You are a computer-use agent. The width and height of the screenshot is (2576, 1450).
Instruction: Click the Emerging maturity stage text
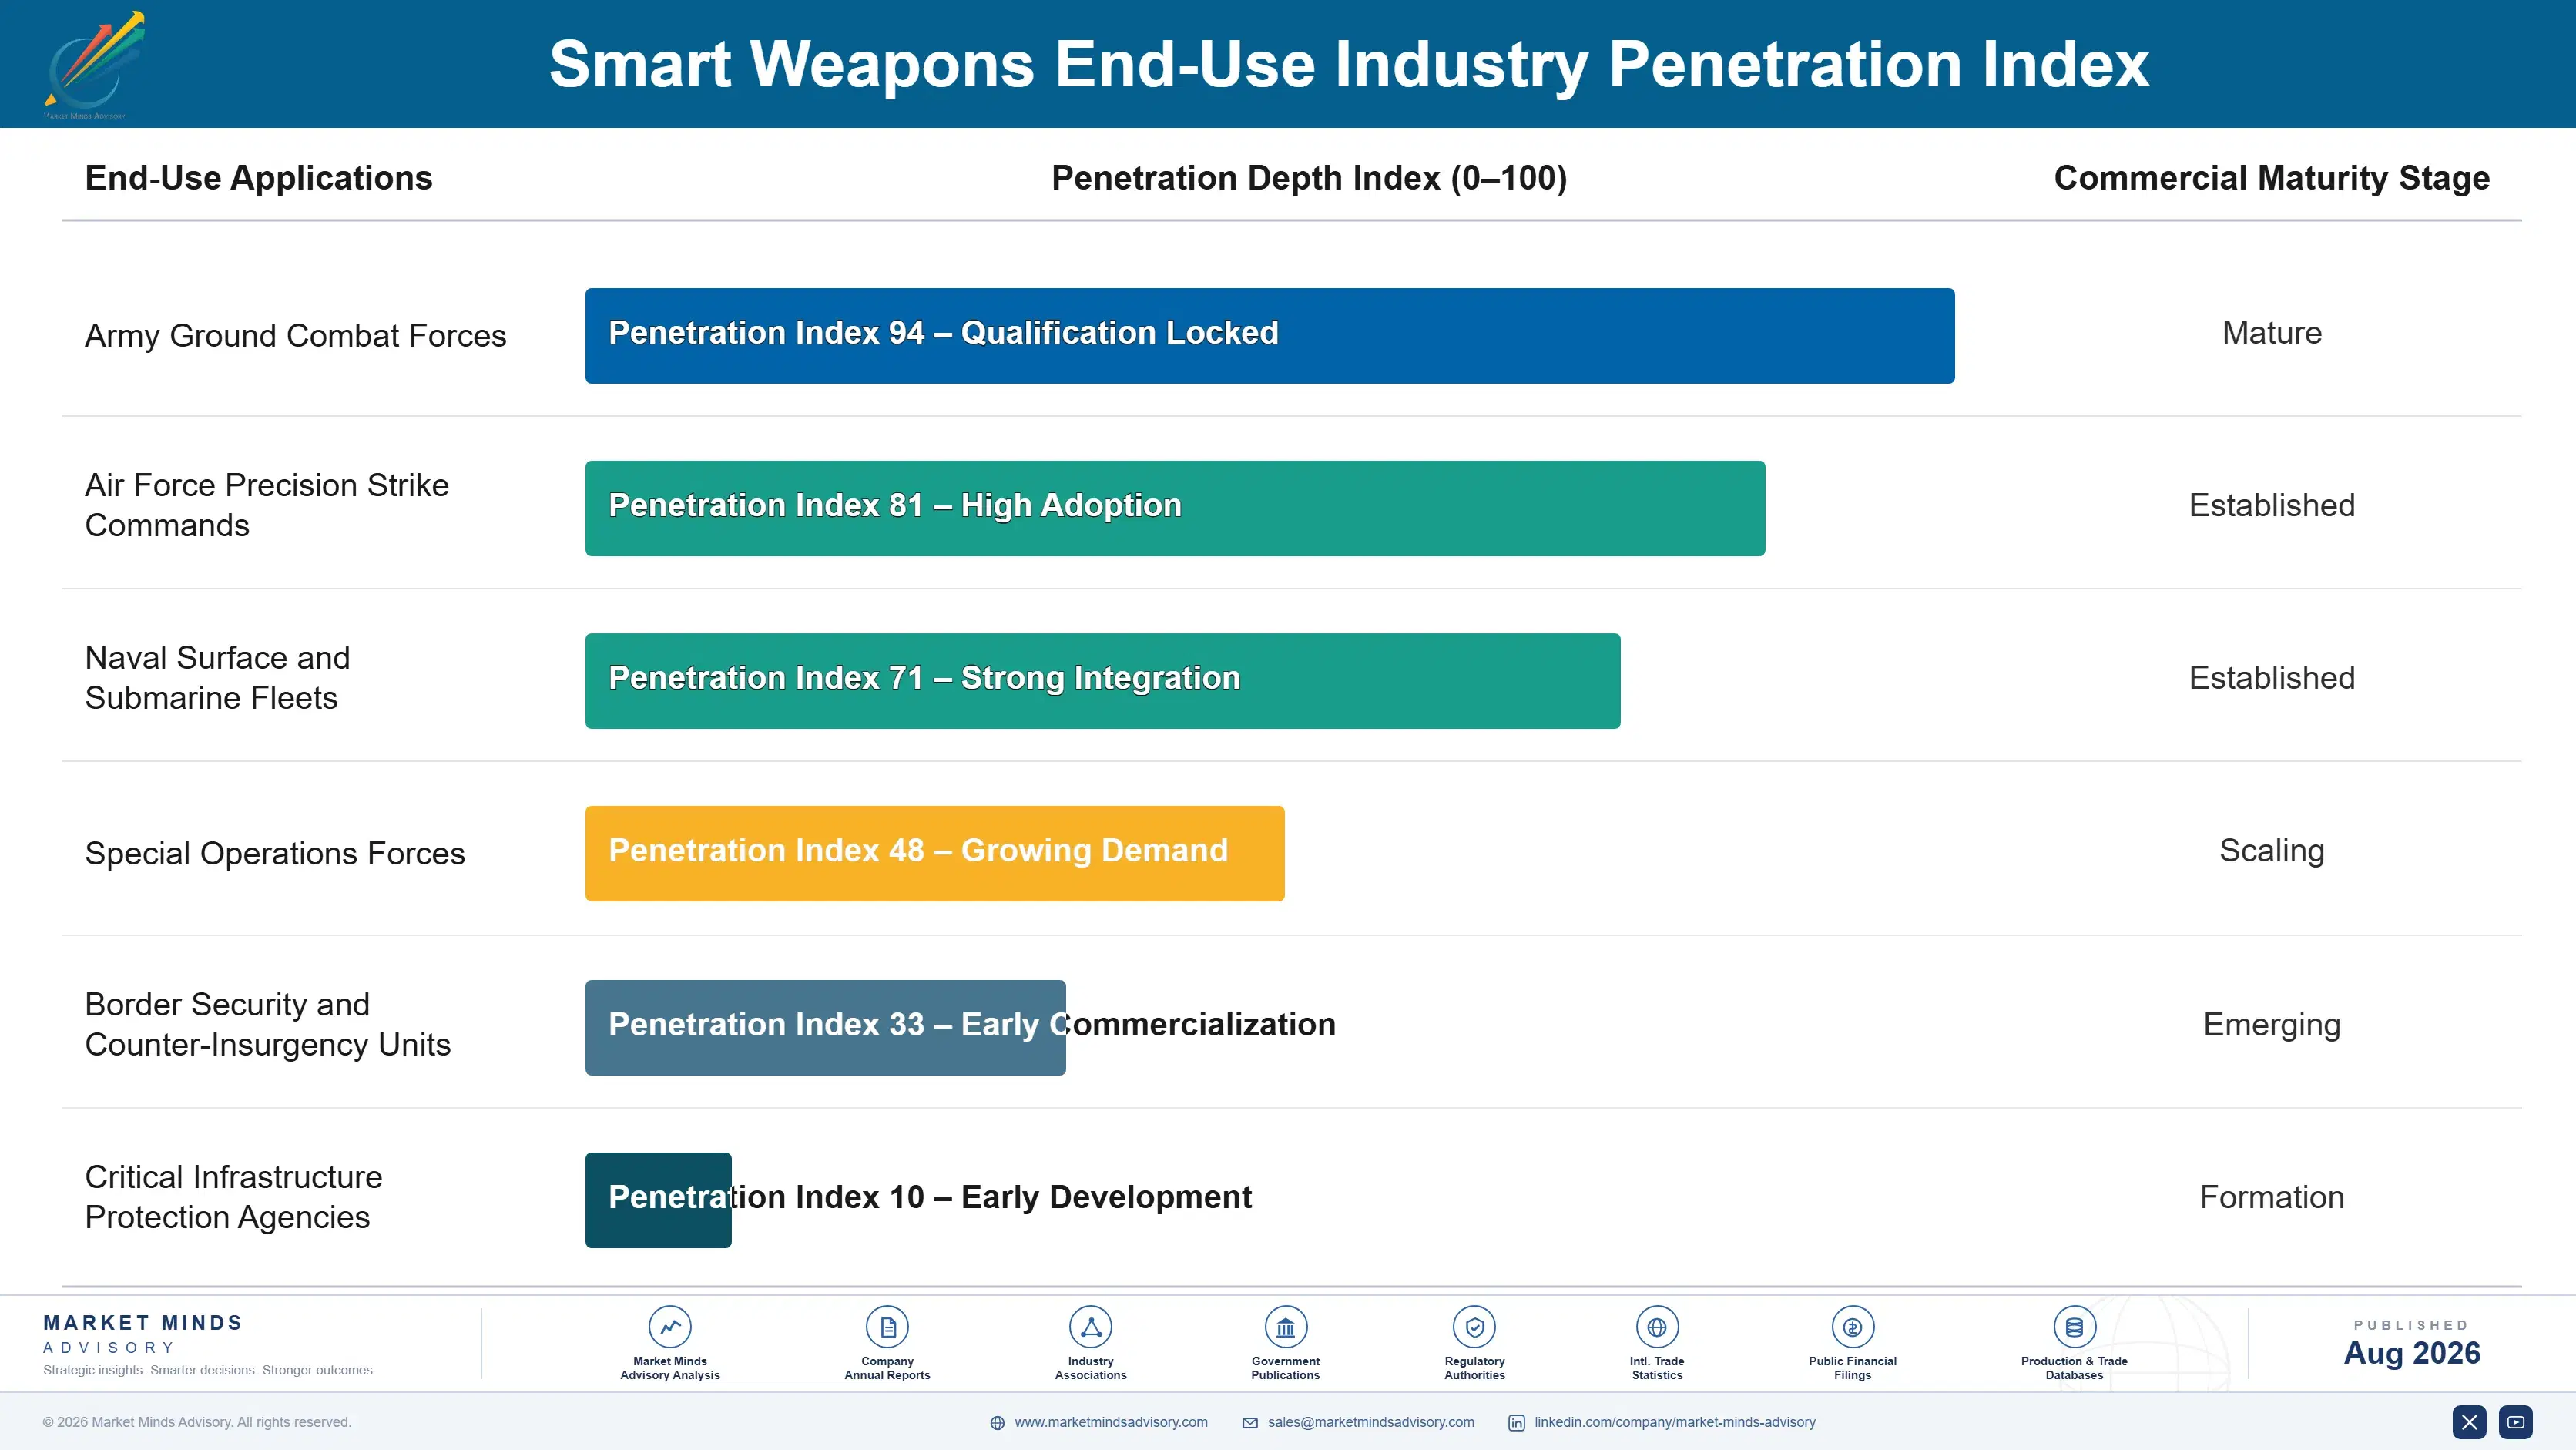2272,1025
